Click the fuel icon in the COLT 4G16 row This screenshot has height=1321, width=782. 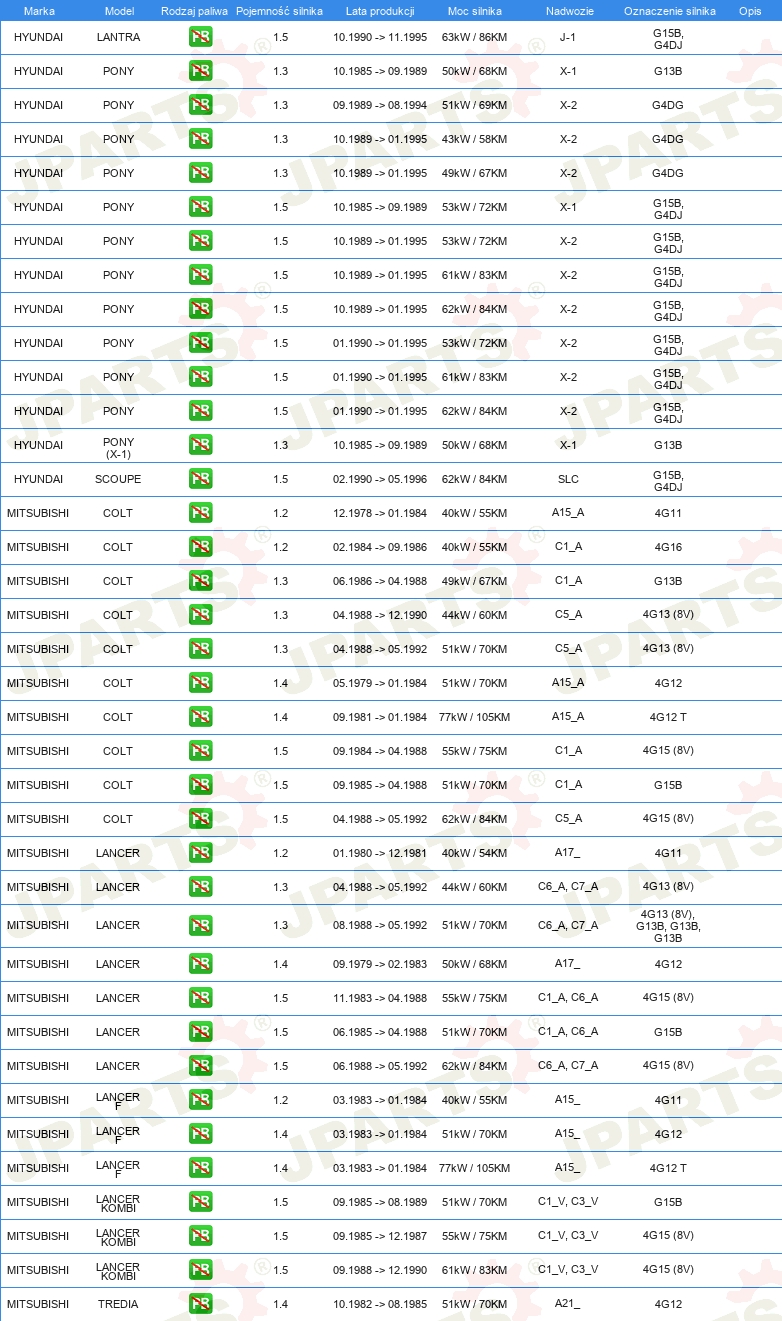click(201, 547)
